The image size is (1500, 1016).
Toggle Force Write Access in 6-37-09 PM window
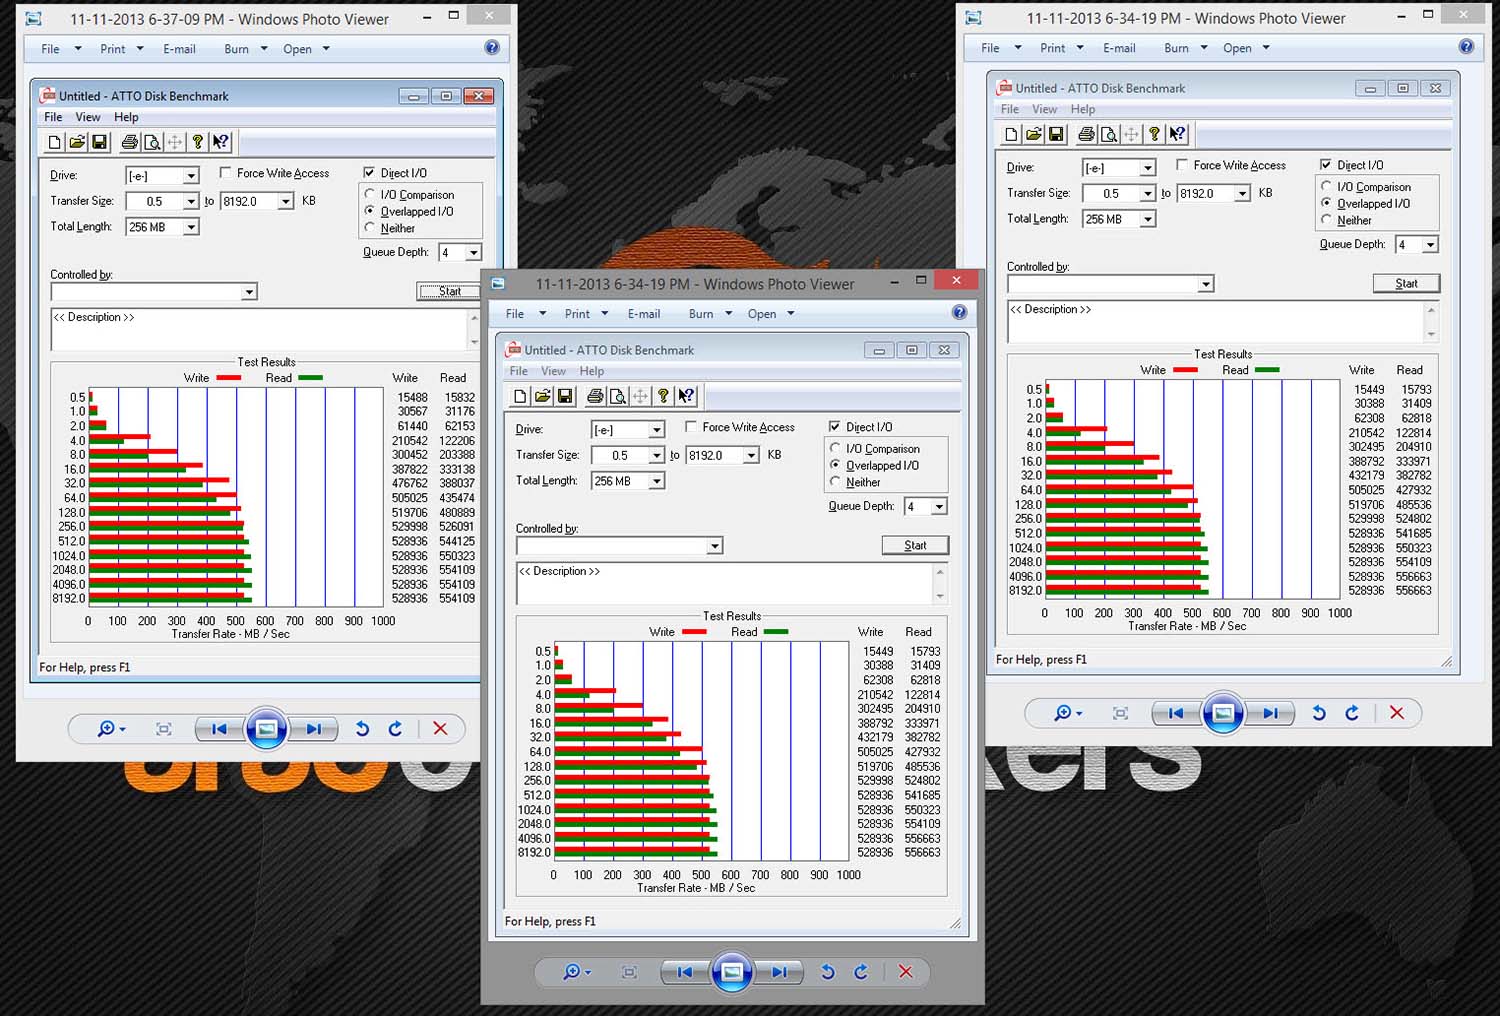[225, 173]
